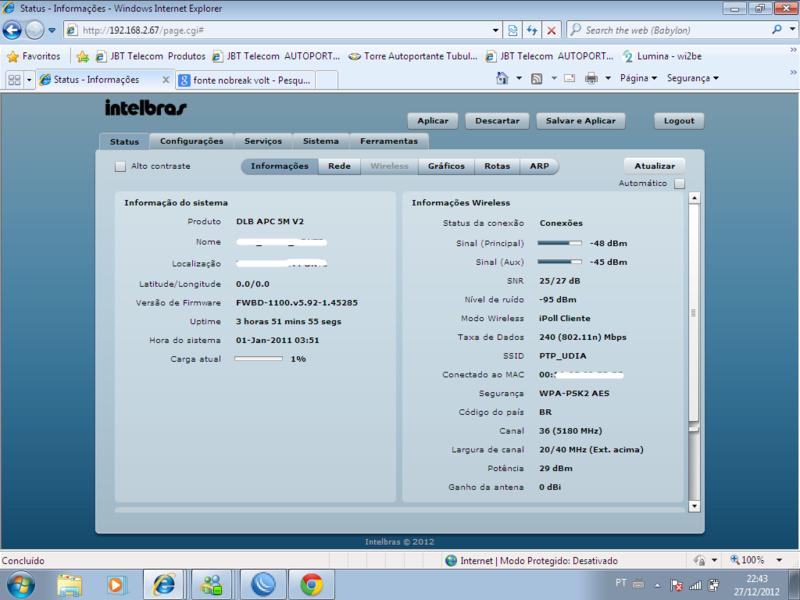Click Add to Favorites Bar star icon
Screen dimensions: 800x600
click(x=82, y=56)
